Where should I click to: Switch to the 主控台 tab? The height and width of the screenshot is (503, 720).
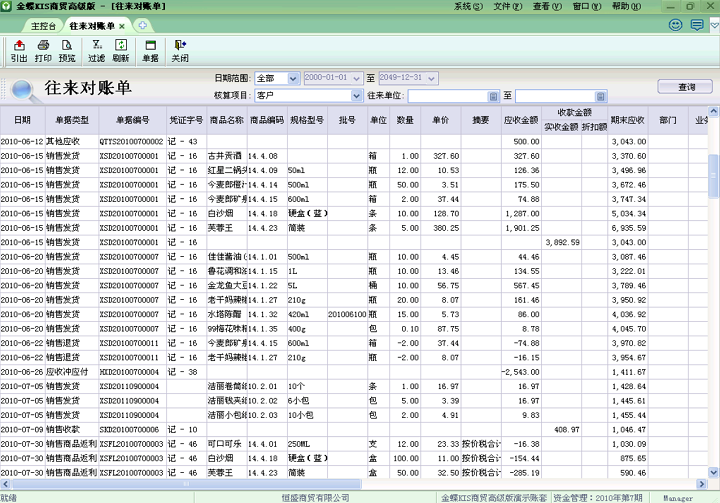43,25
